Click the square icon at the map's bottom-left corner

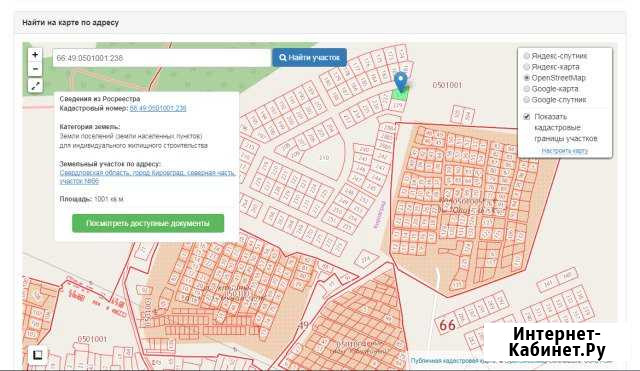(37, 355)
